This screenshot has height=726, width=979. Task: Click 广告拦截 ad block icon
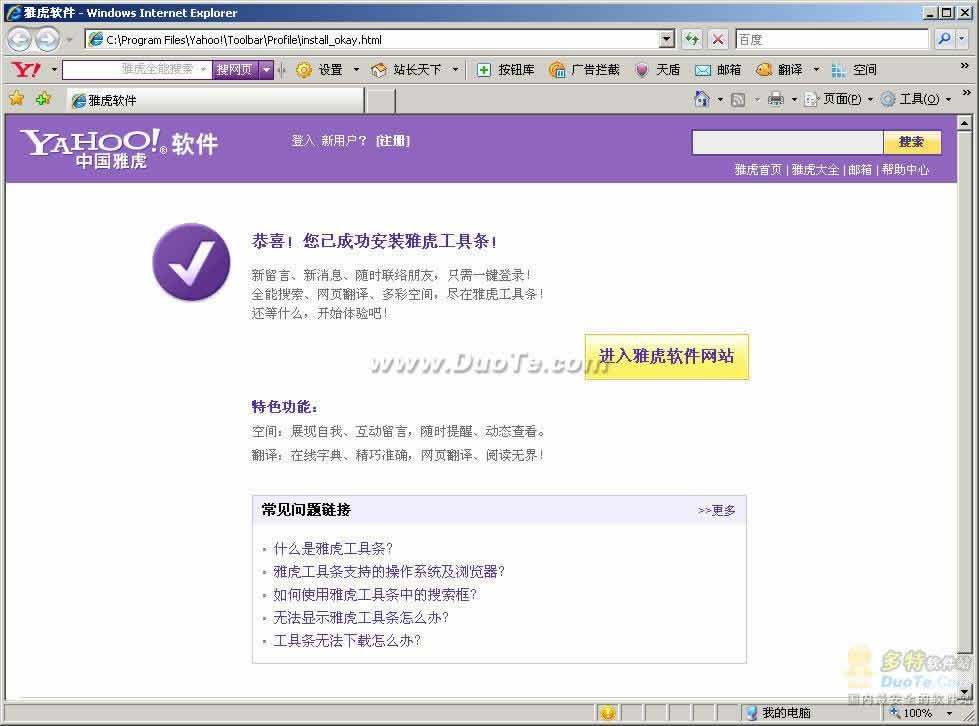(x=557, y=70)
